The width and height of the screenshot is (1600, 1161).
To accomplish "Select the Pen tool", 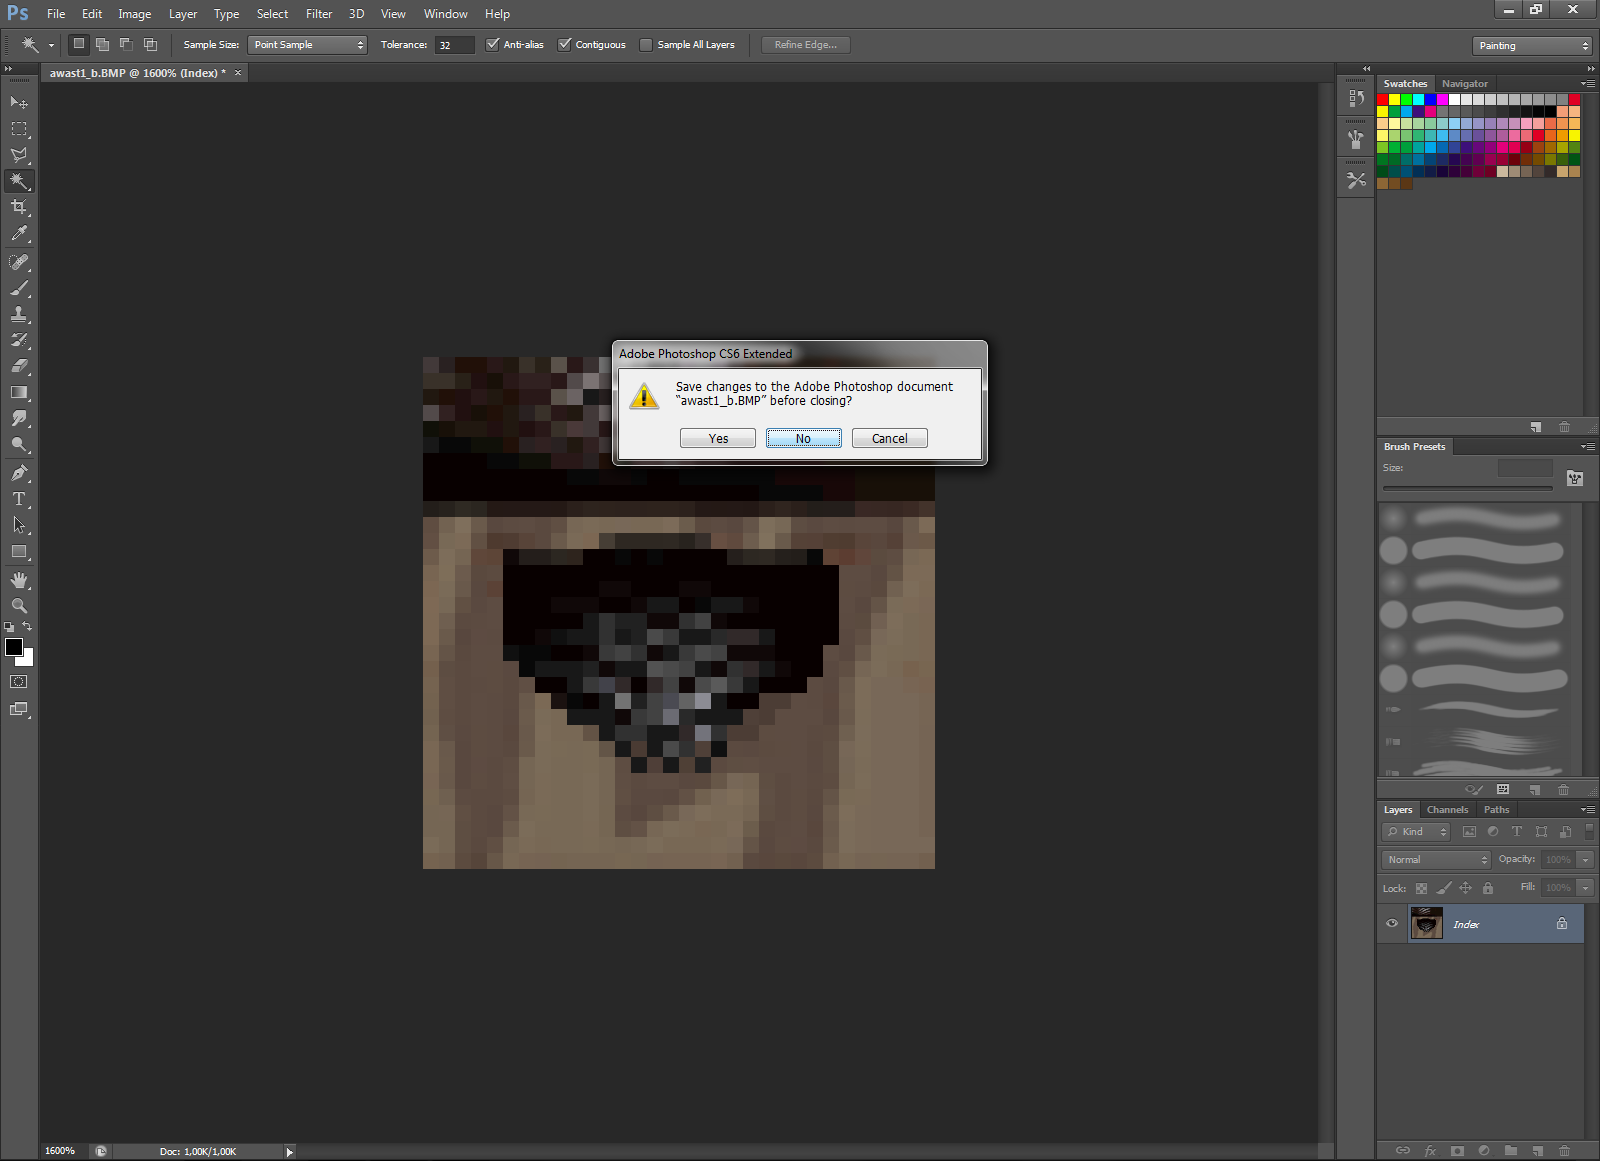I will coord(19,473).
